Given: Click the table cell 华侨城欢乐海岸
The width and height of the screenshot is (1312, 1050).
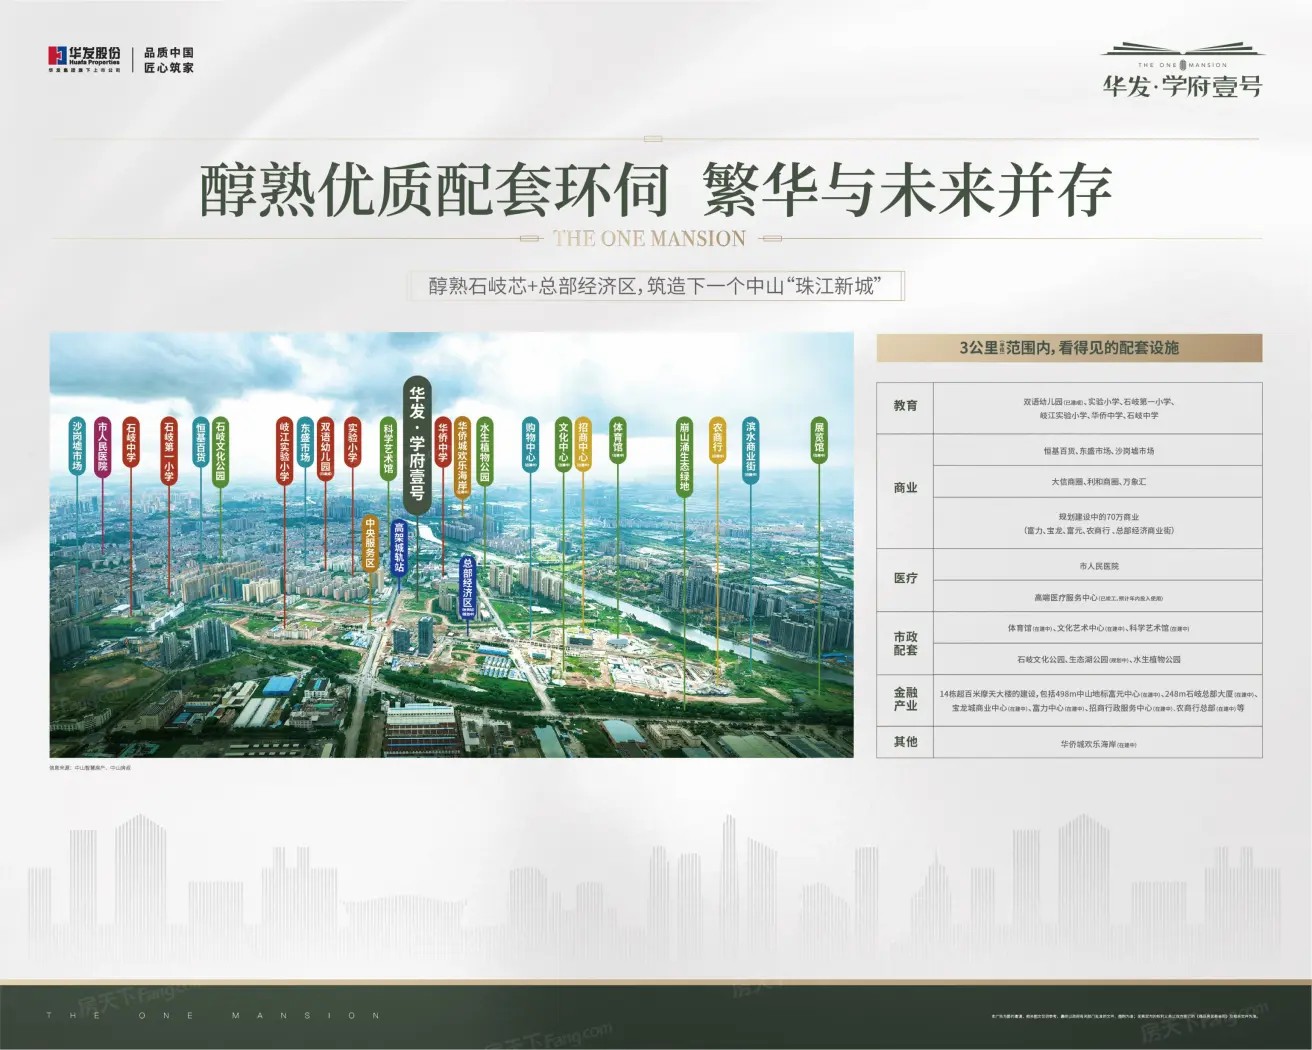Looking at the screenshot, I should coord(1098,744).
